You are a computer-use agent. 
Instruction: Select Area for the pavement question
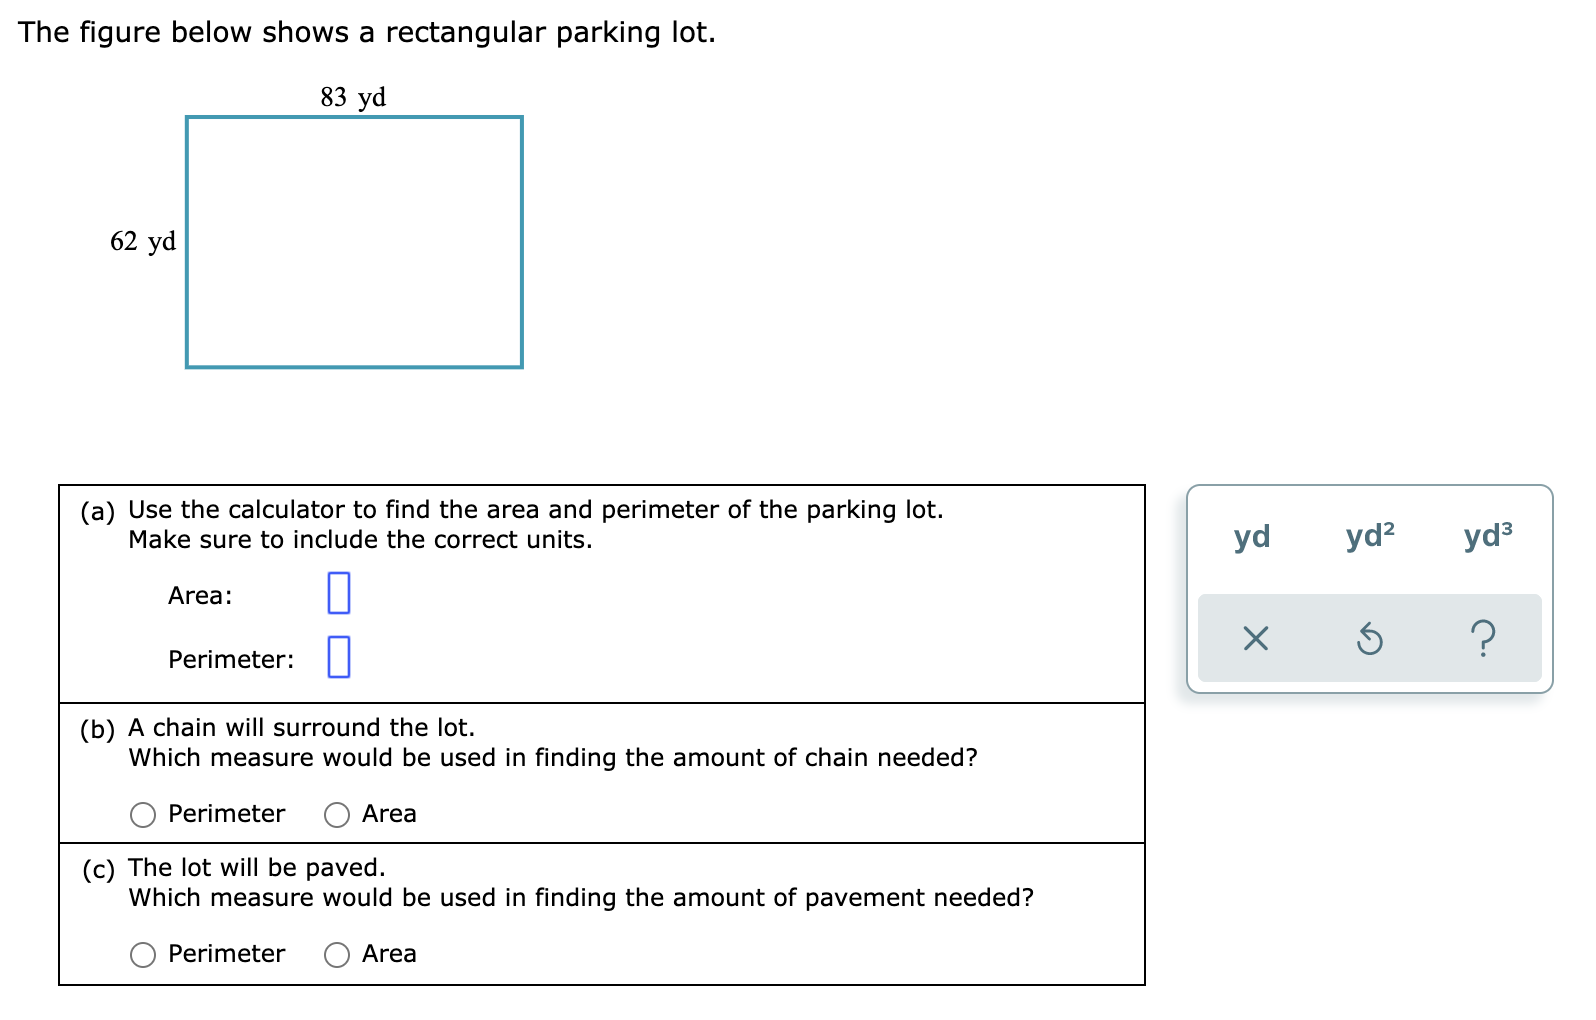pos(336,954)
